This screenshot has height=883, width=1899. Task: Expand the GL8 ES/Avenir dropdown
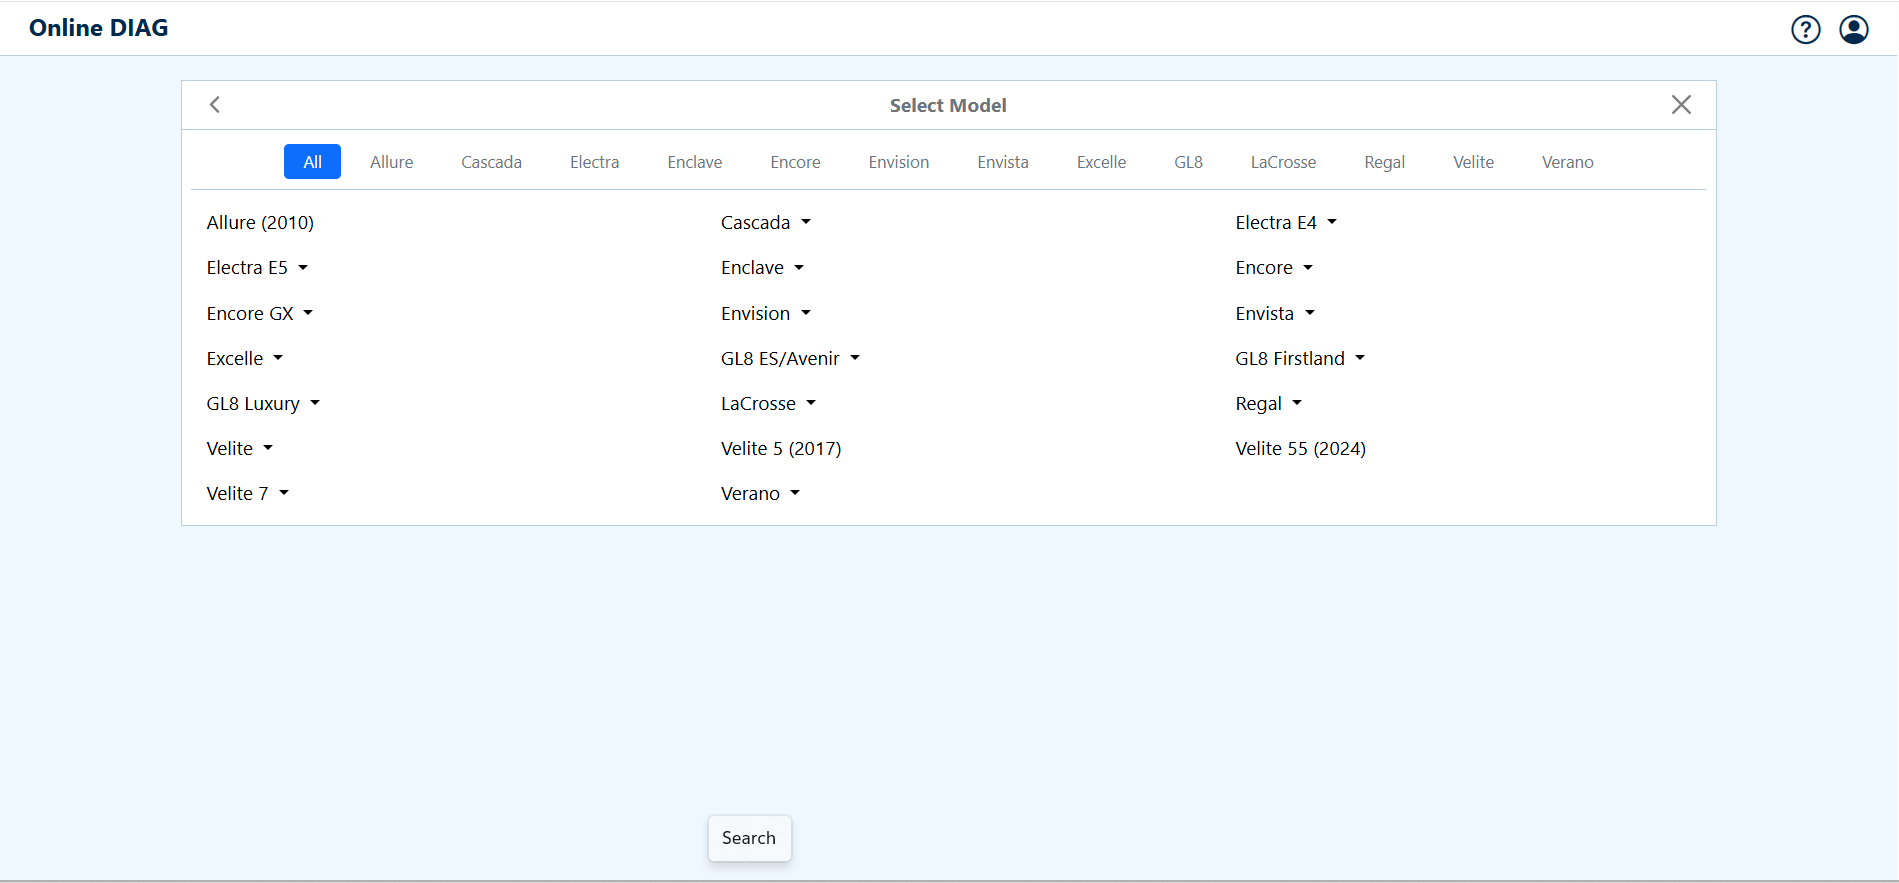(790, 359)
